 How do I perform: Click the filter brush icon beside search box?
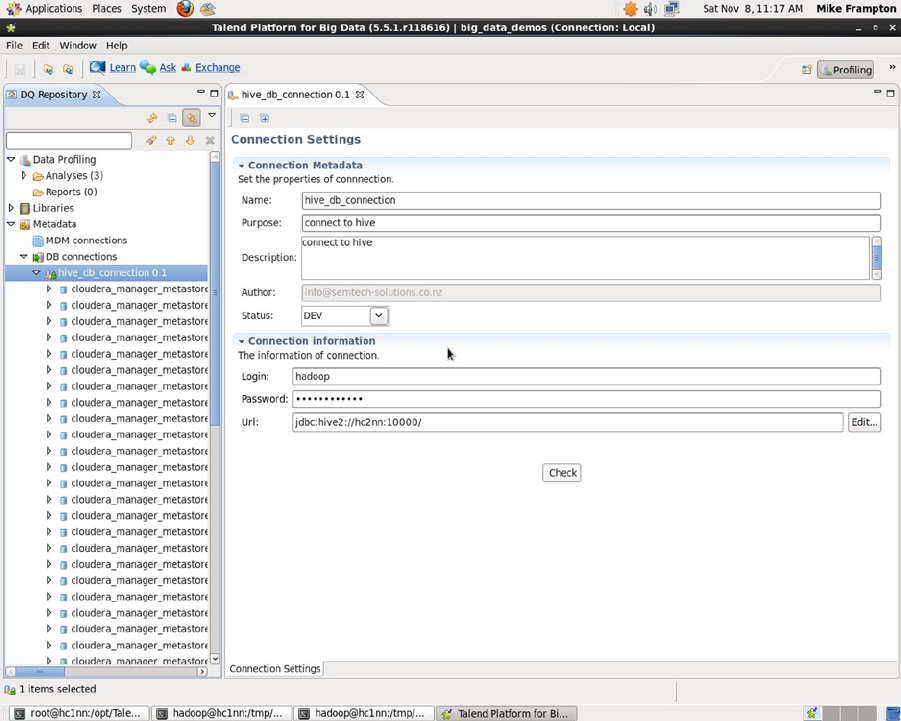(151, 140)
